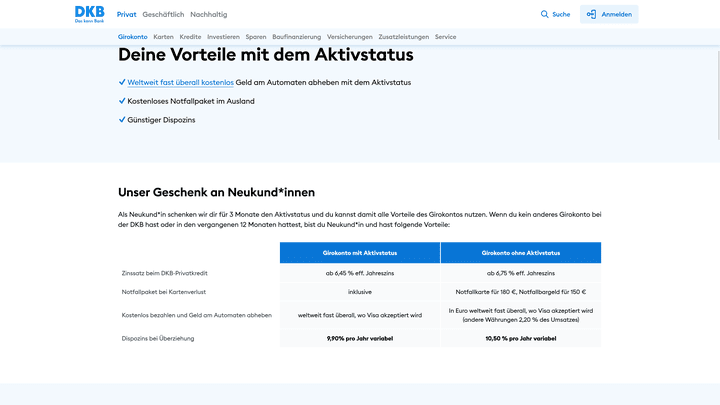Click heading 'Deine Vorteile mit dem Aktivstatus'

[265, 55]
